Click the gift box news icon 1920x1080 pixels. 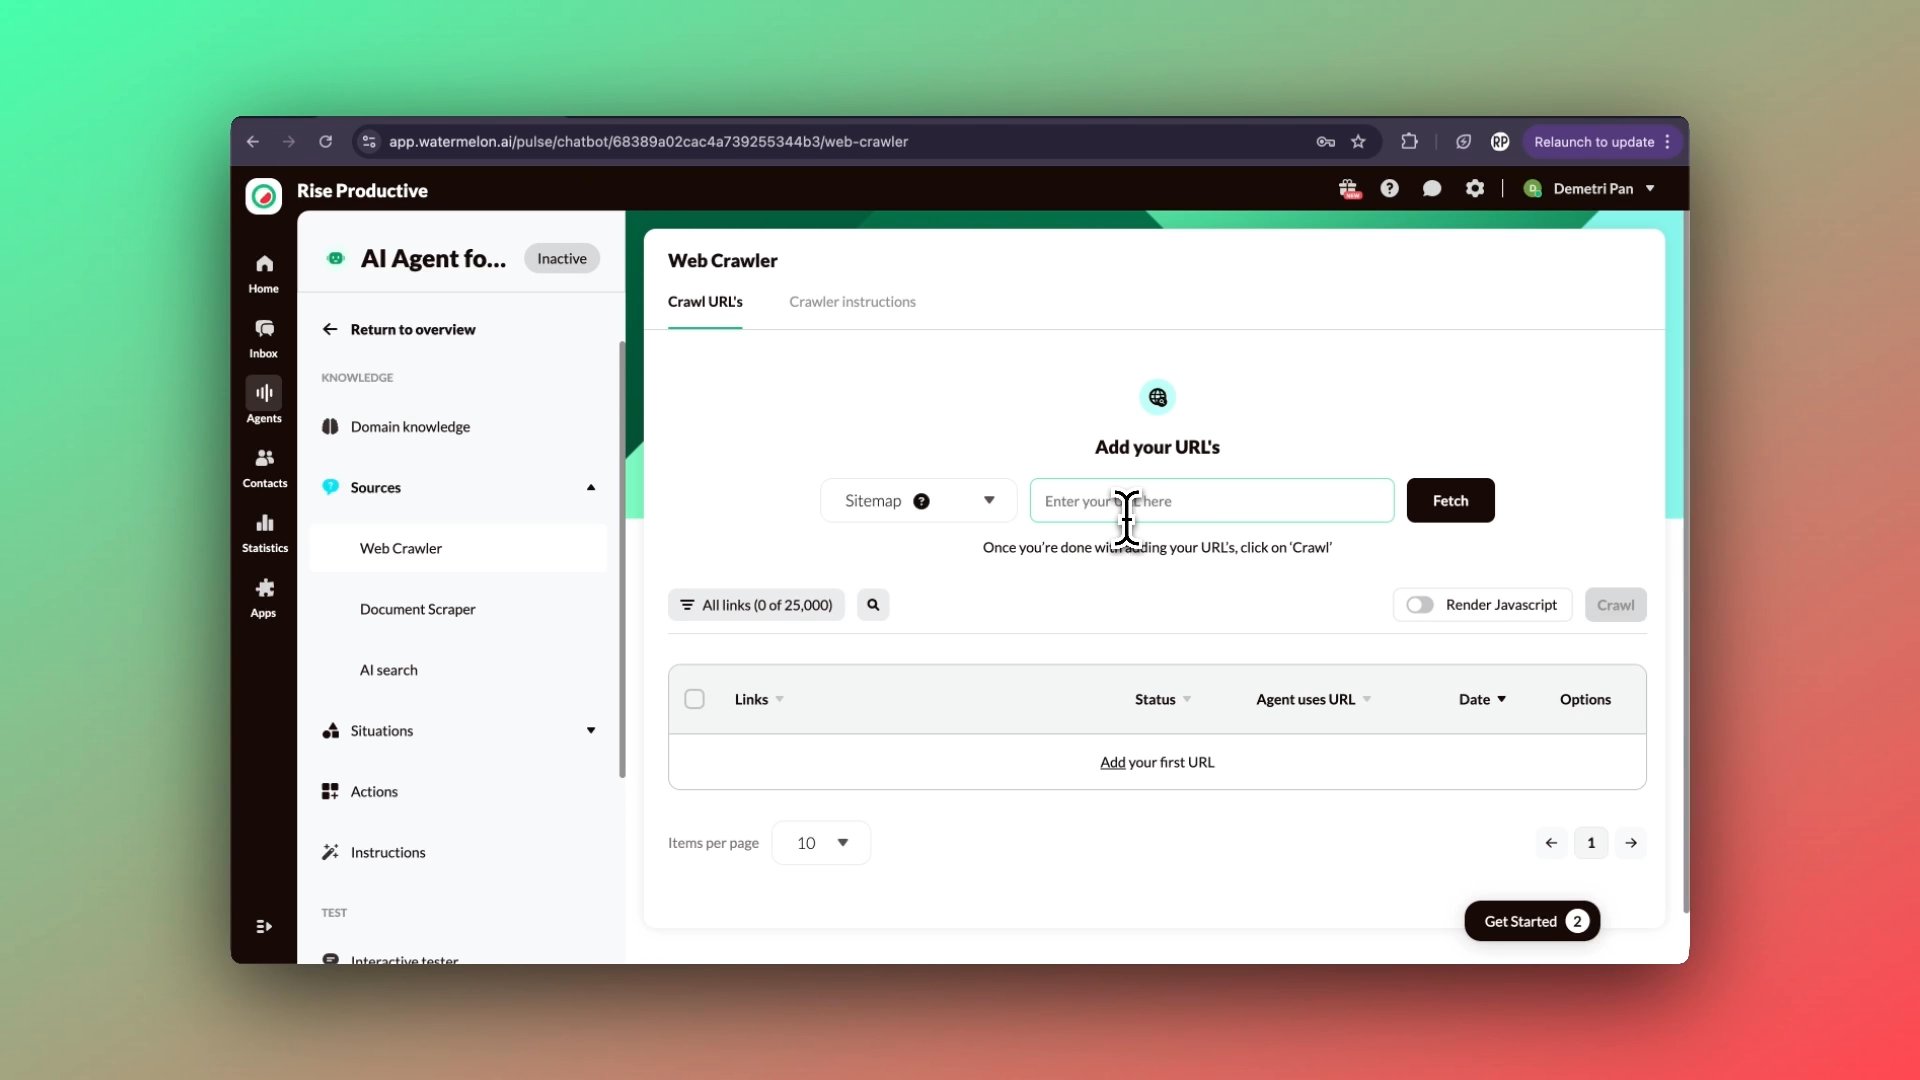1349,188
